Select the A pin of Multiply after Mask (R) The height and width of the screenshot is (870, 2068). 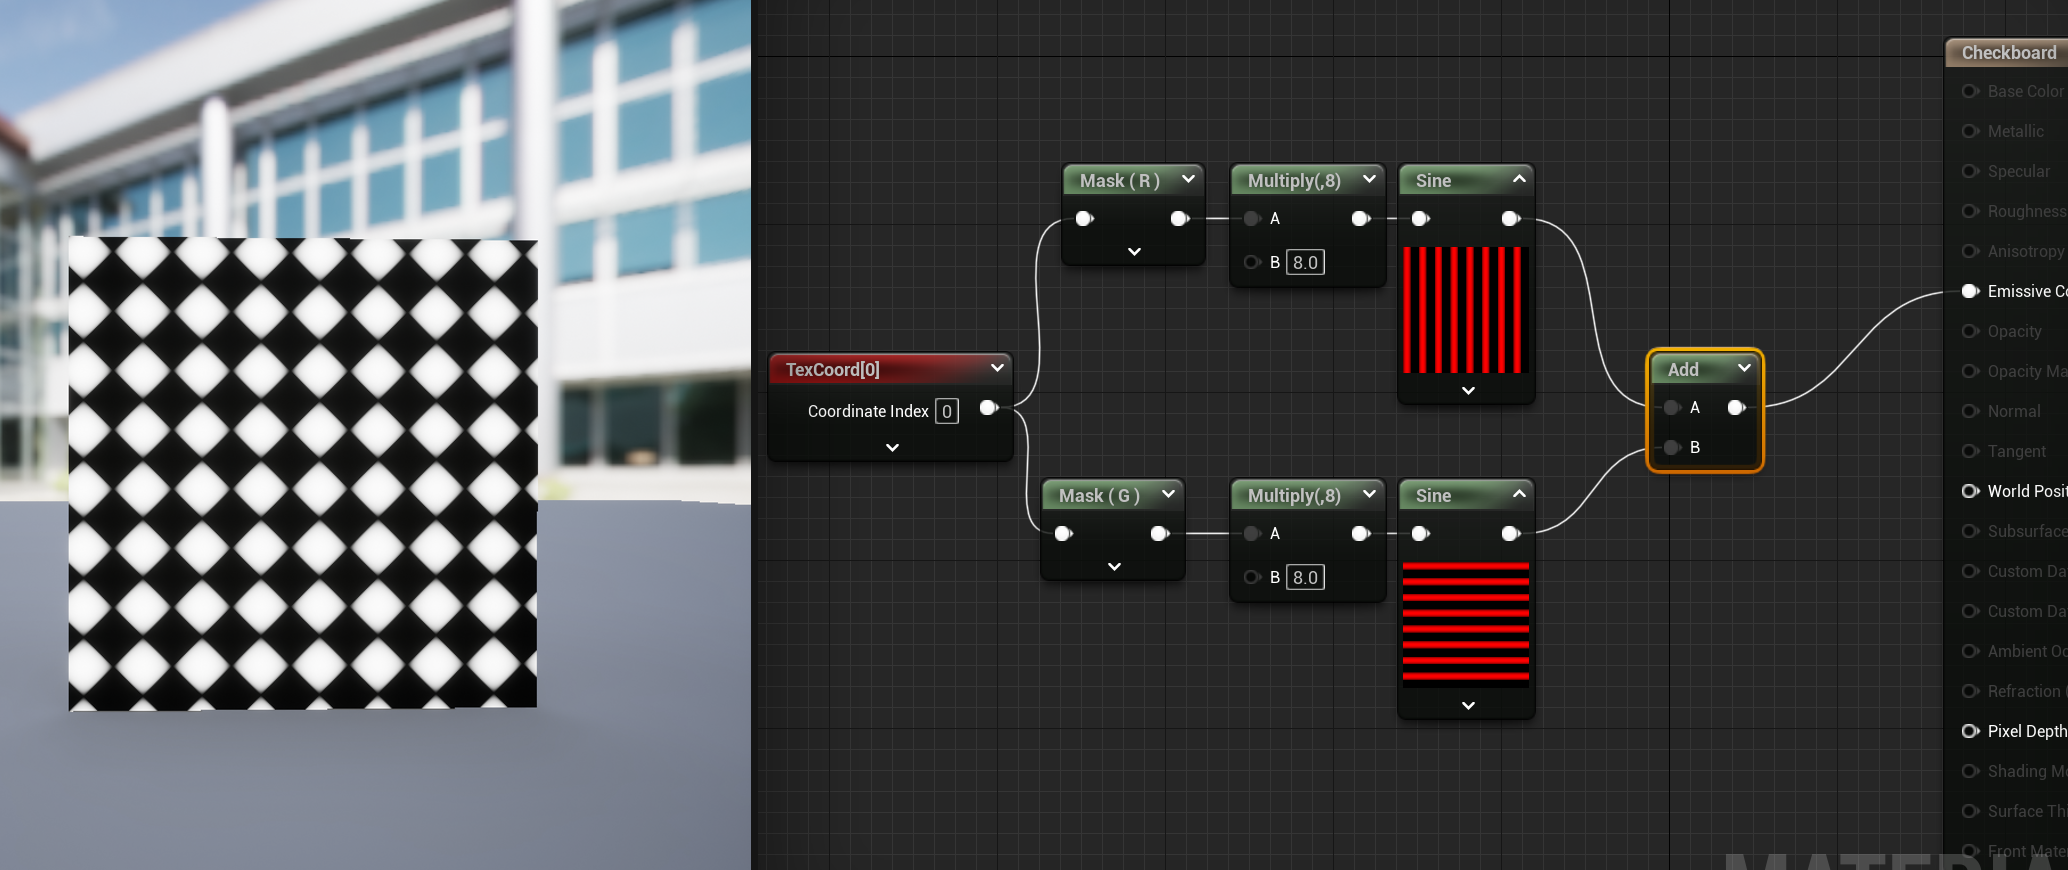1252,219
